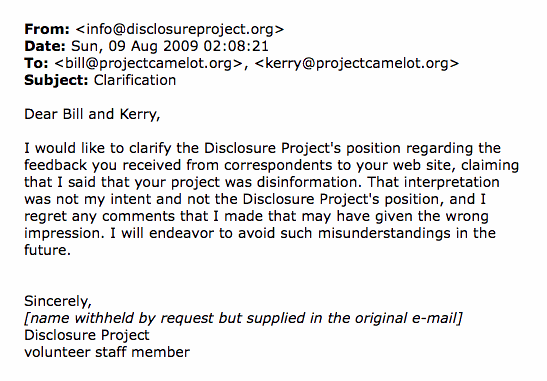Click the Sincerely closing line
The image size is (547, 381).
58,301
